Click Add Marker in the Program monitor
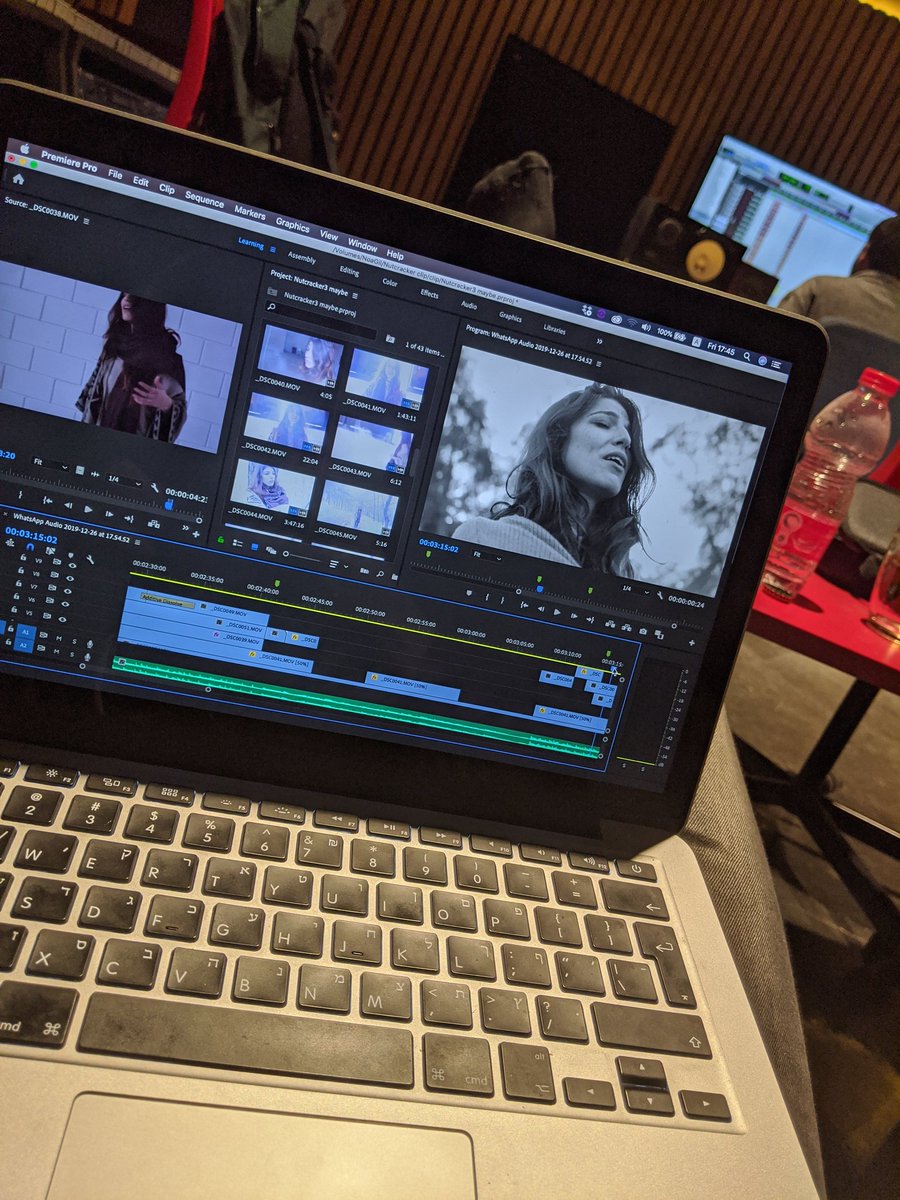Viewport: 900px width, 1200px height. point(469,593)
